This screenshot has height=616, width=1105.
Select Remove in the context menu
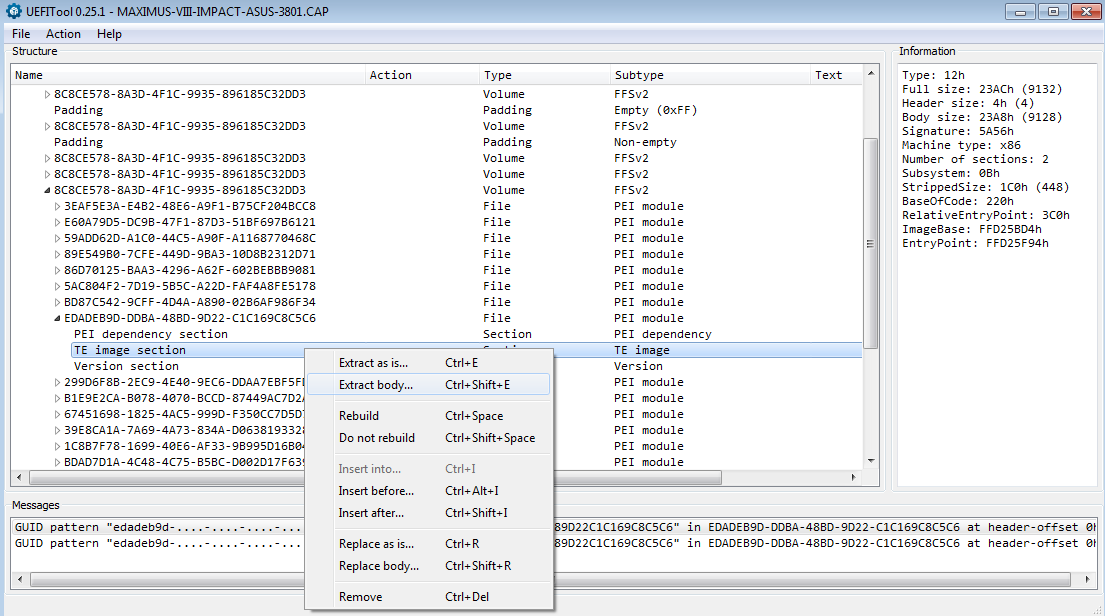[428, 596]
